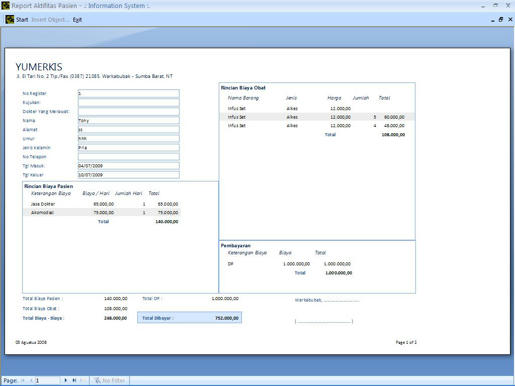Click the 60.000,00 total in the Infus Set row
515x386 pixels.
pyautogui.click(x=394, y=117)
